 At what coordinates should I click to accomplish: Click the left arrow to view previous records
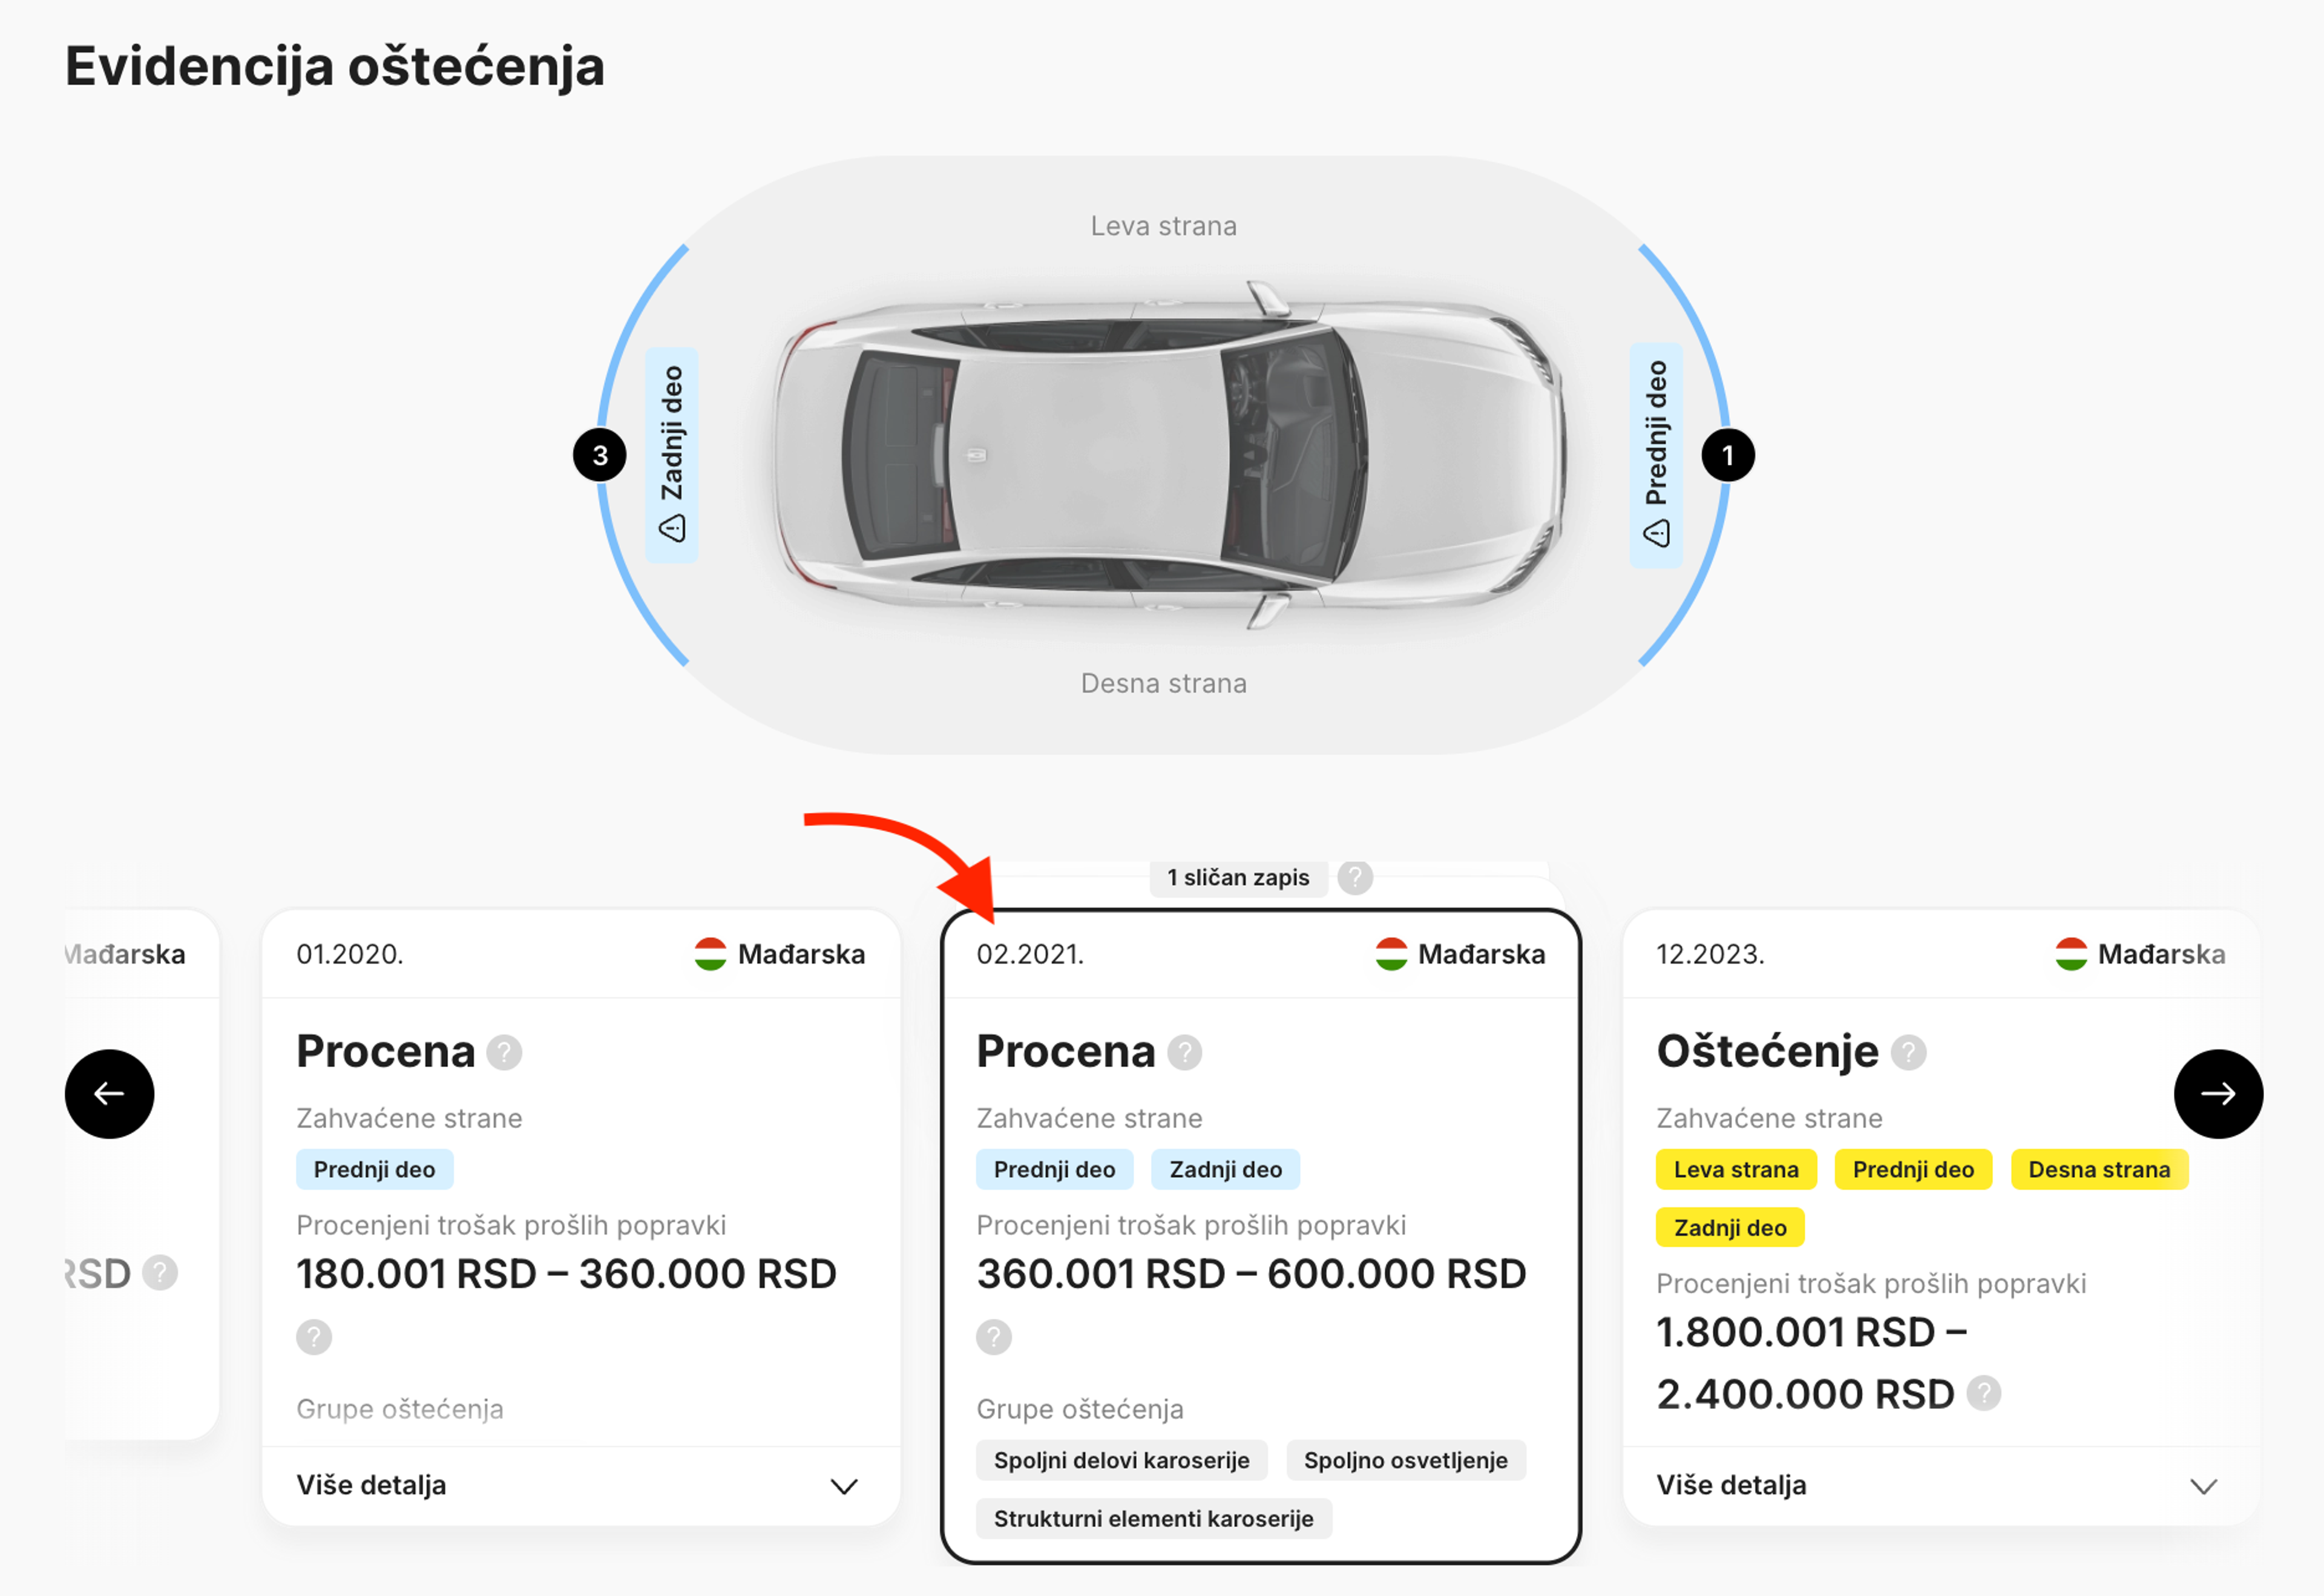click(110, 1094)
